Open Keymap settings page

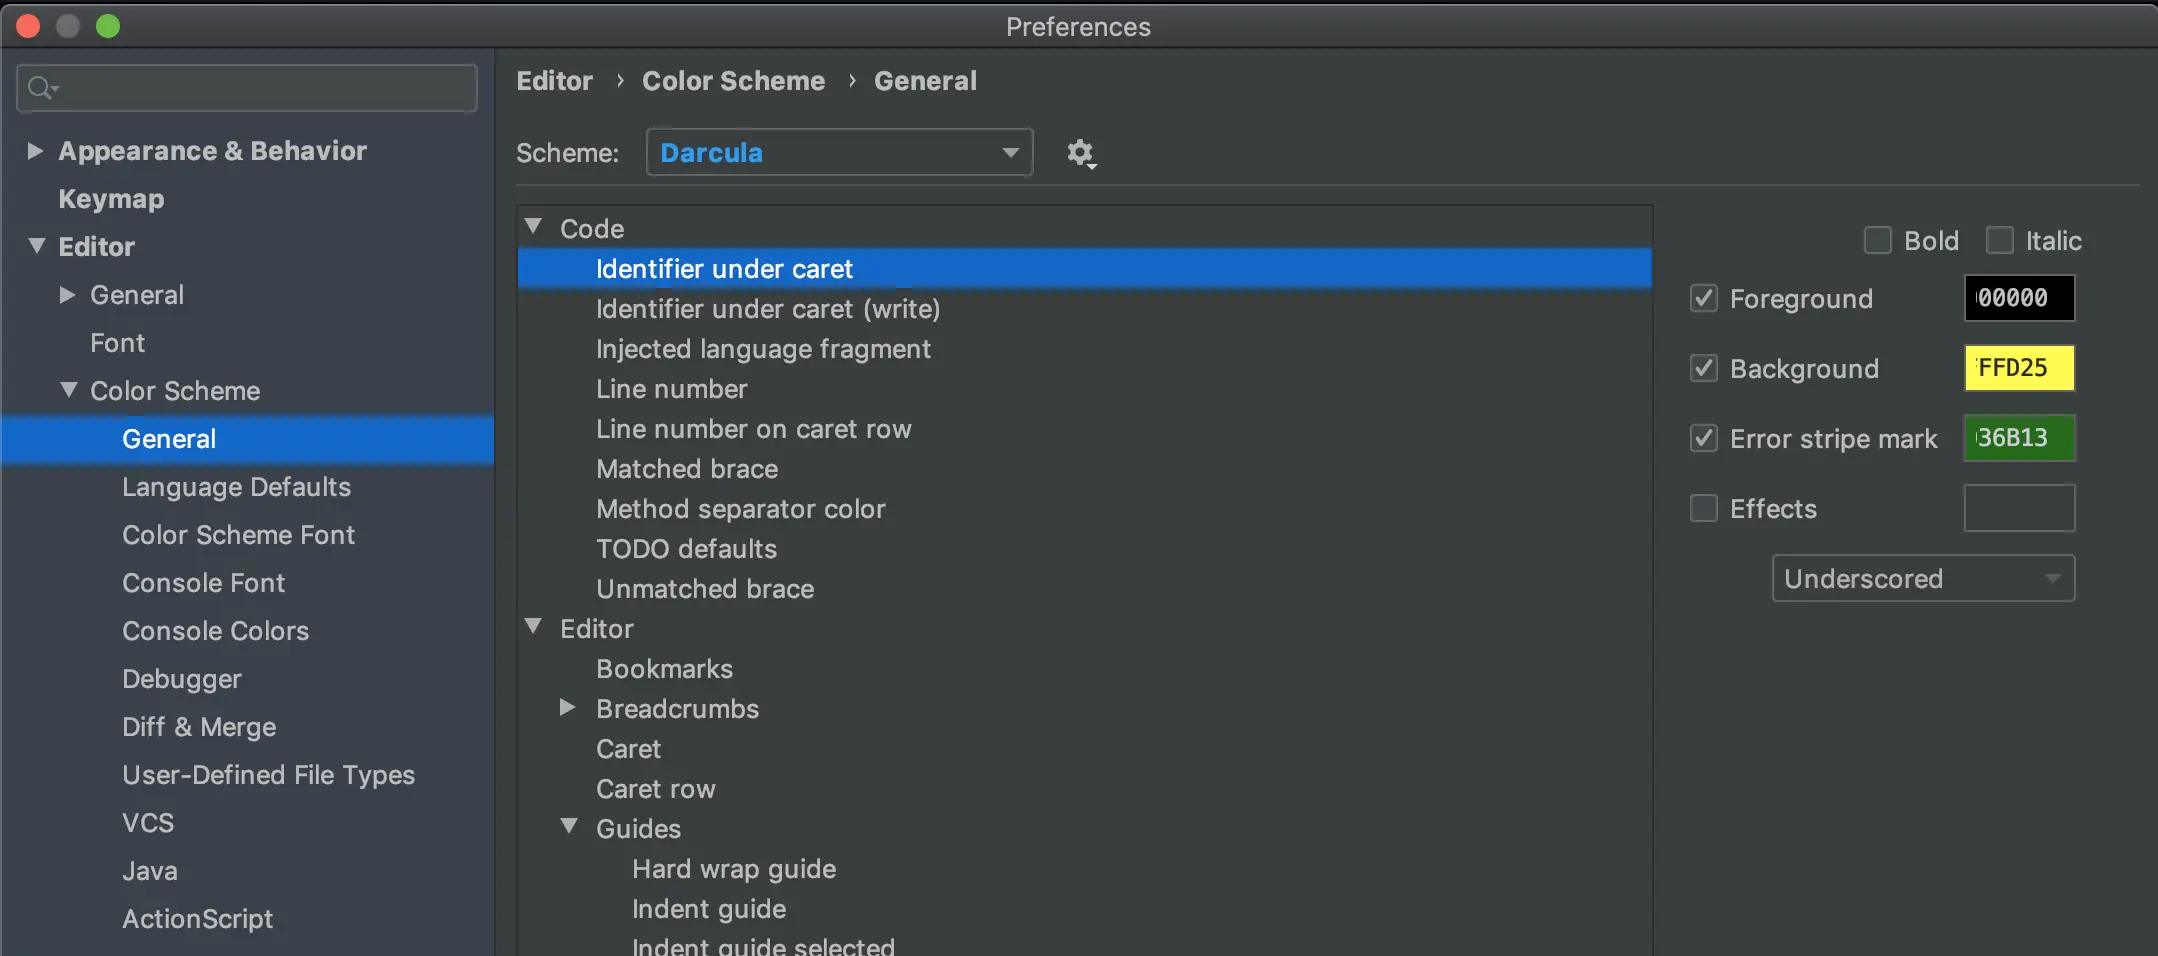pos(111,199)
